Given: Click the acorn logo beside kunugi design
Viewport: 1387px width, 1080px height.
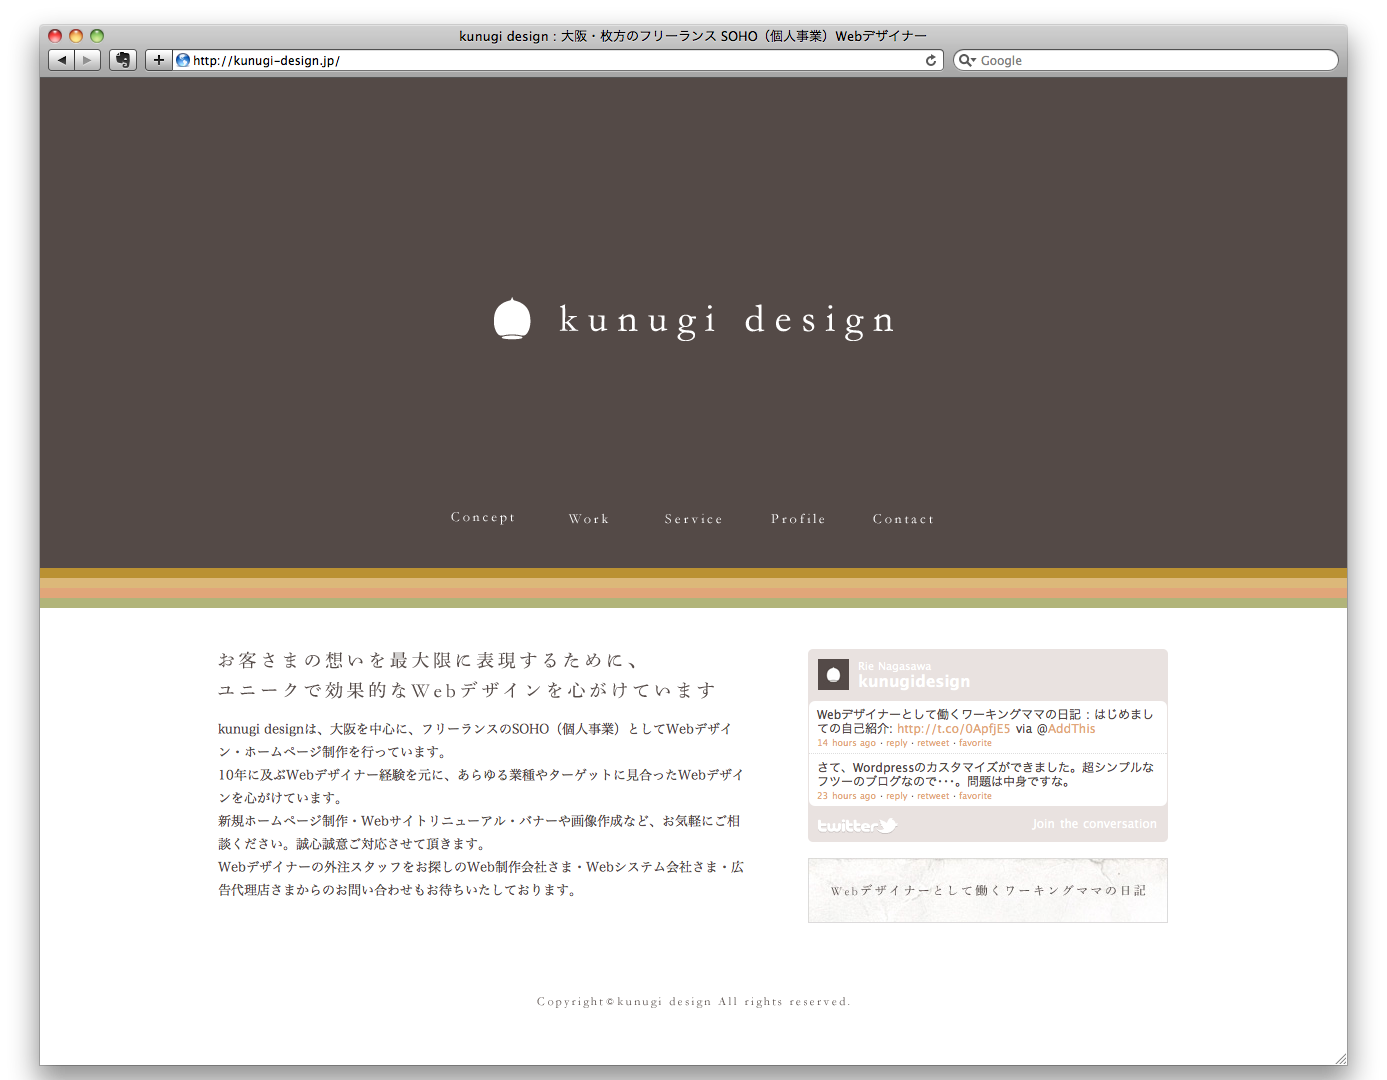Looking at the screenshot, I should coord(512,319).
